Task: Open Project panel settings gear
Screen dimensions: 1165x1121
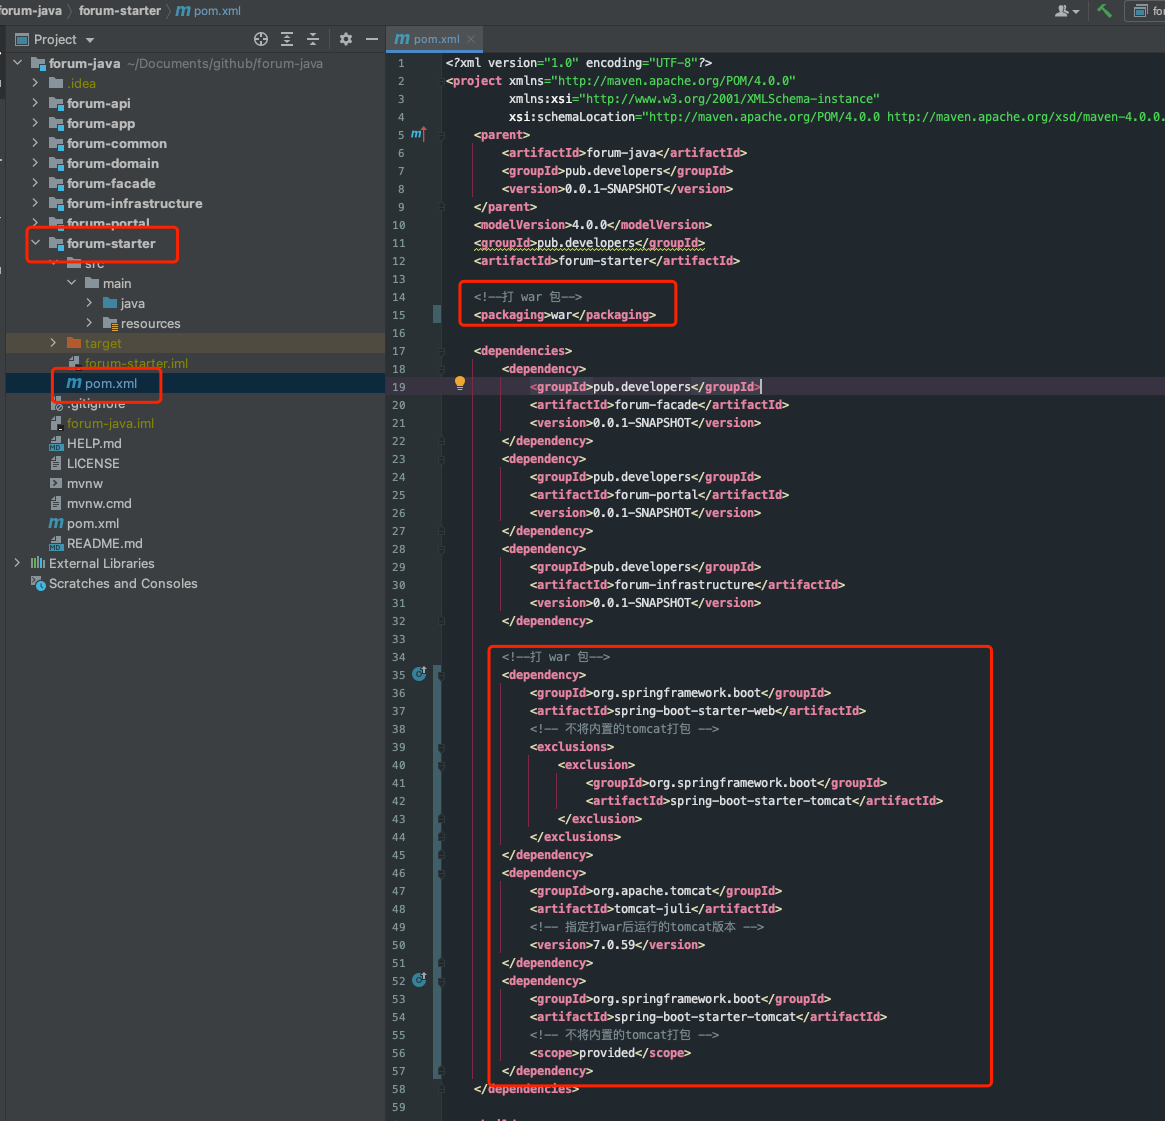Action: click(x=345, y=39)
